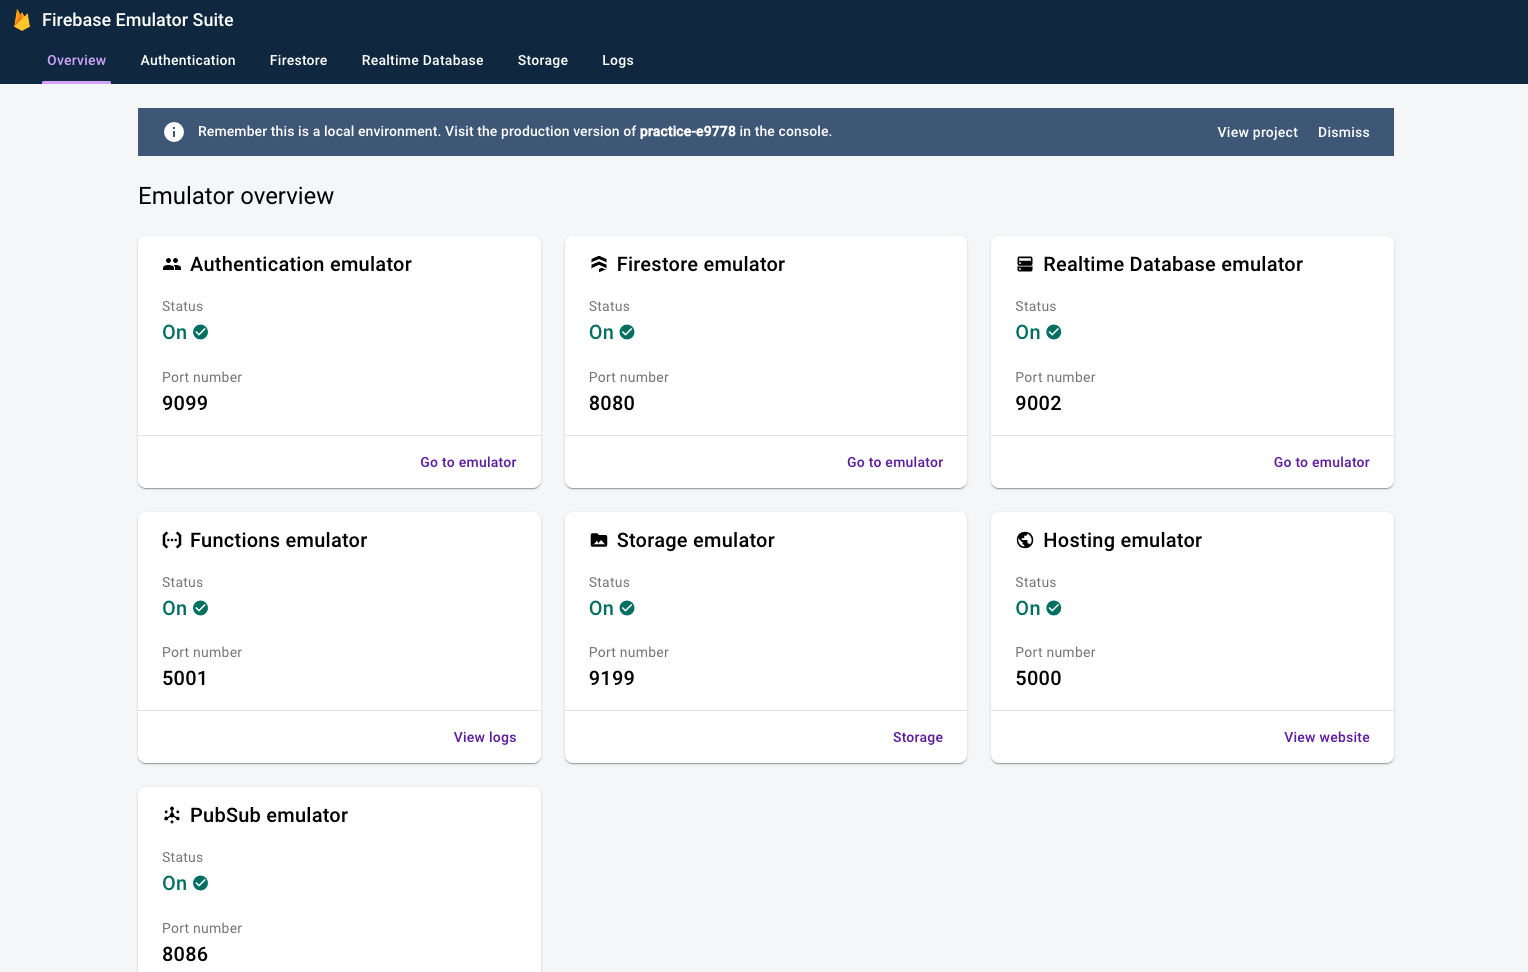1528x972 pixels.
Task: Dismiss the local environment banner
Action: (x=1343, y=132)
